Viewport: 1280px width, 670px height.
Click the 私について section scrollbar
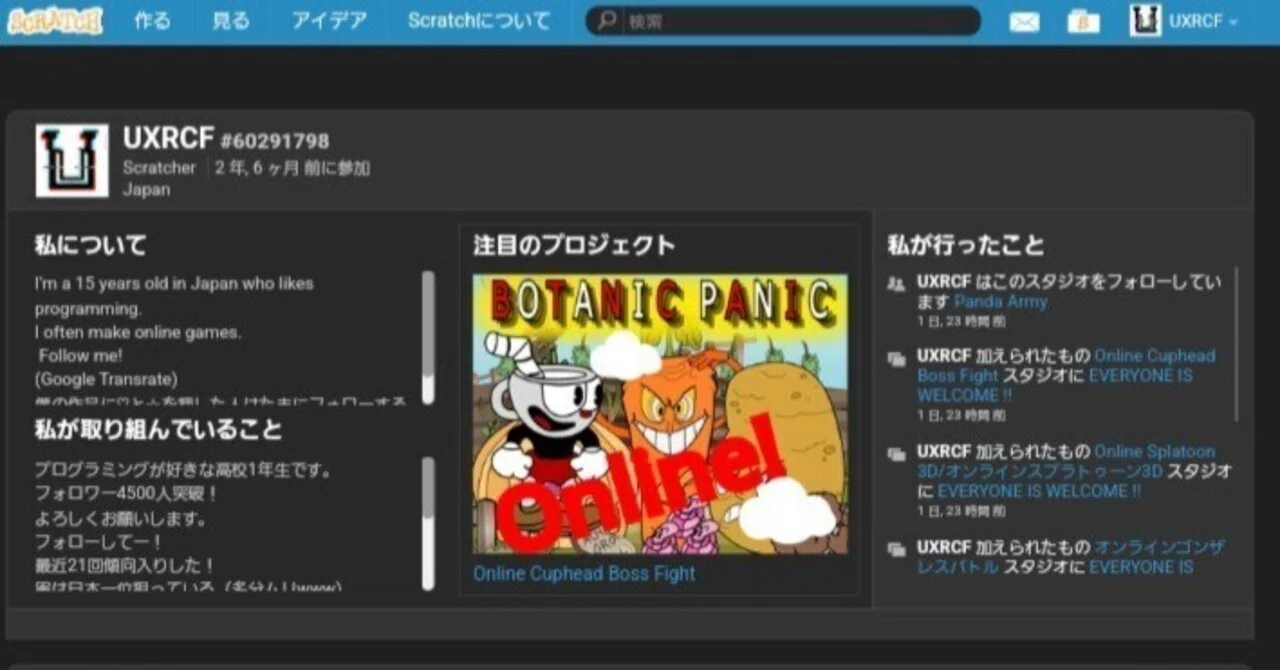point(428,337)
